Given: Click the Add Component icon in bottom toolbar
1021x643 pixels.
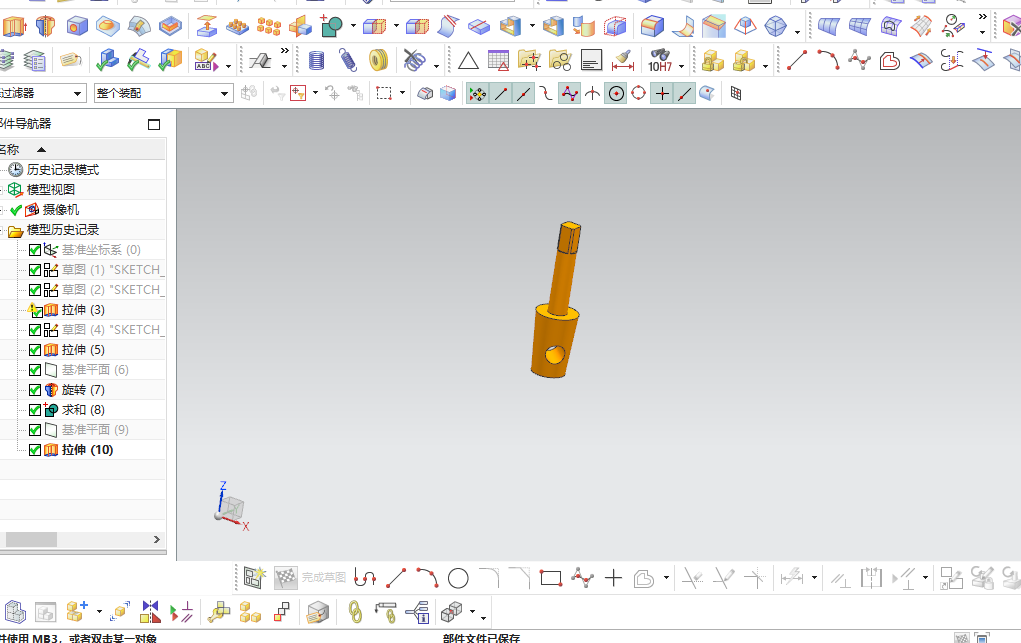Looking at the screenshot, I should click(77, 612).
